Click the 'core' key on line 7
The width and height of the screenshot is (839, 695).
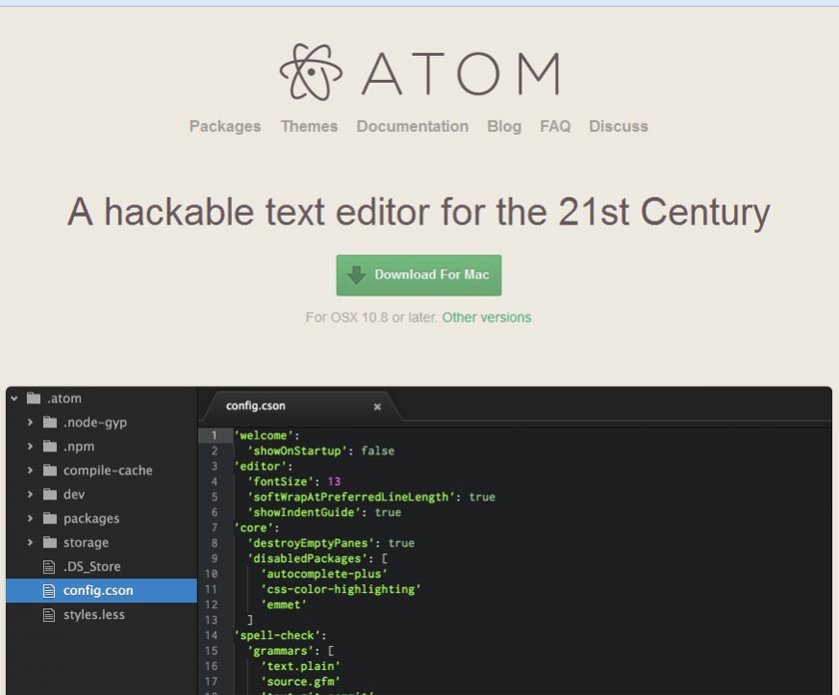click(x=254, y=528)
